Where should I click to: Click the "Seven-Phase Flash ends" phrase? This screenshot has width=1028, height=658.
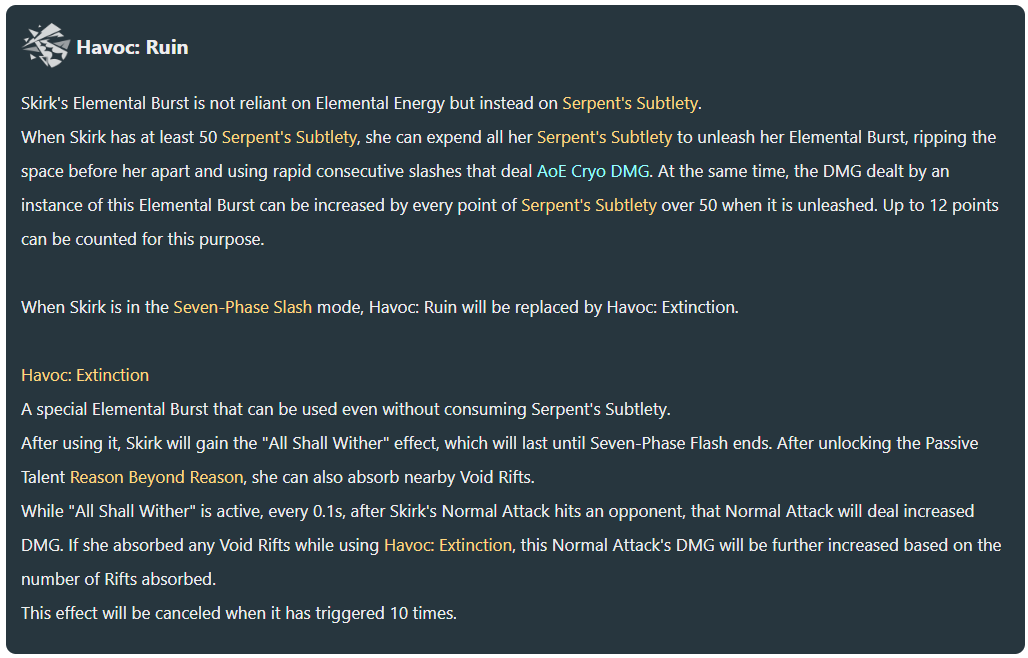pos(680,444)
